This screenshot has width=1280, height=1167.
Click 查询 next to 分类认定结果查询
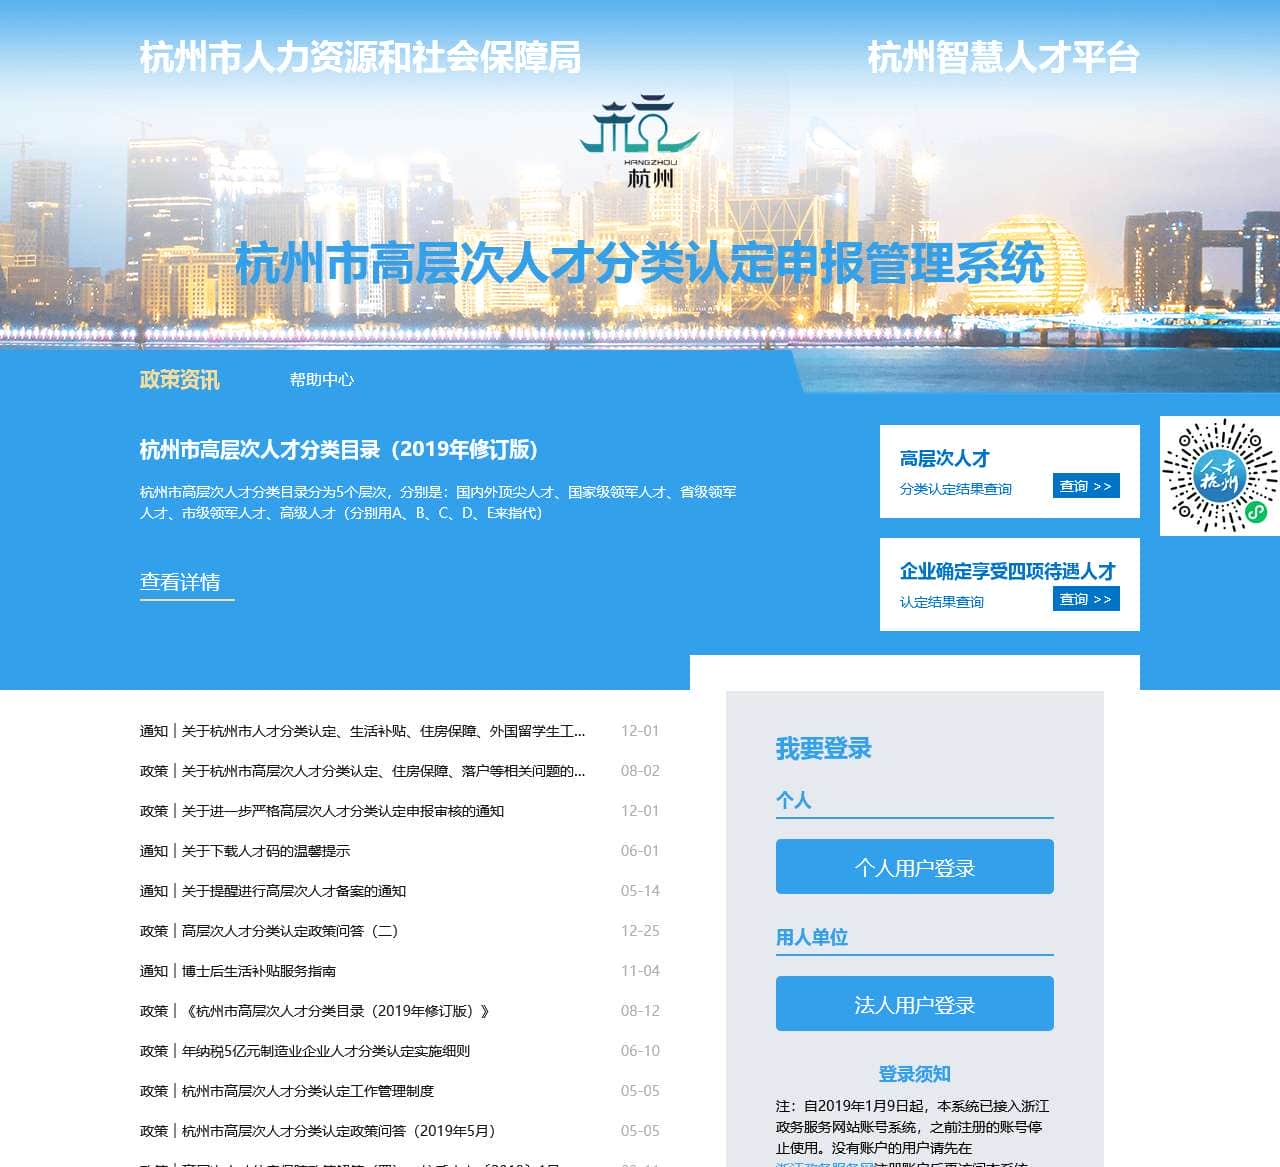click(x=1085, y=486)
